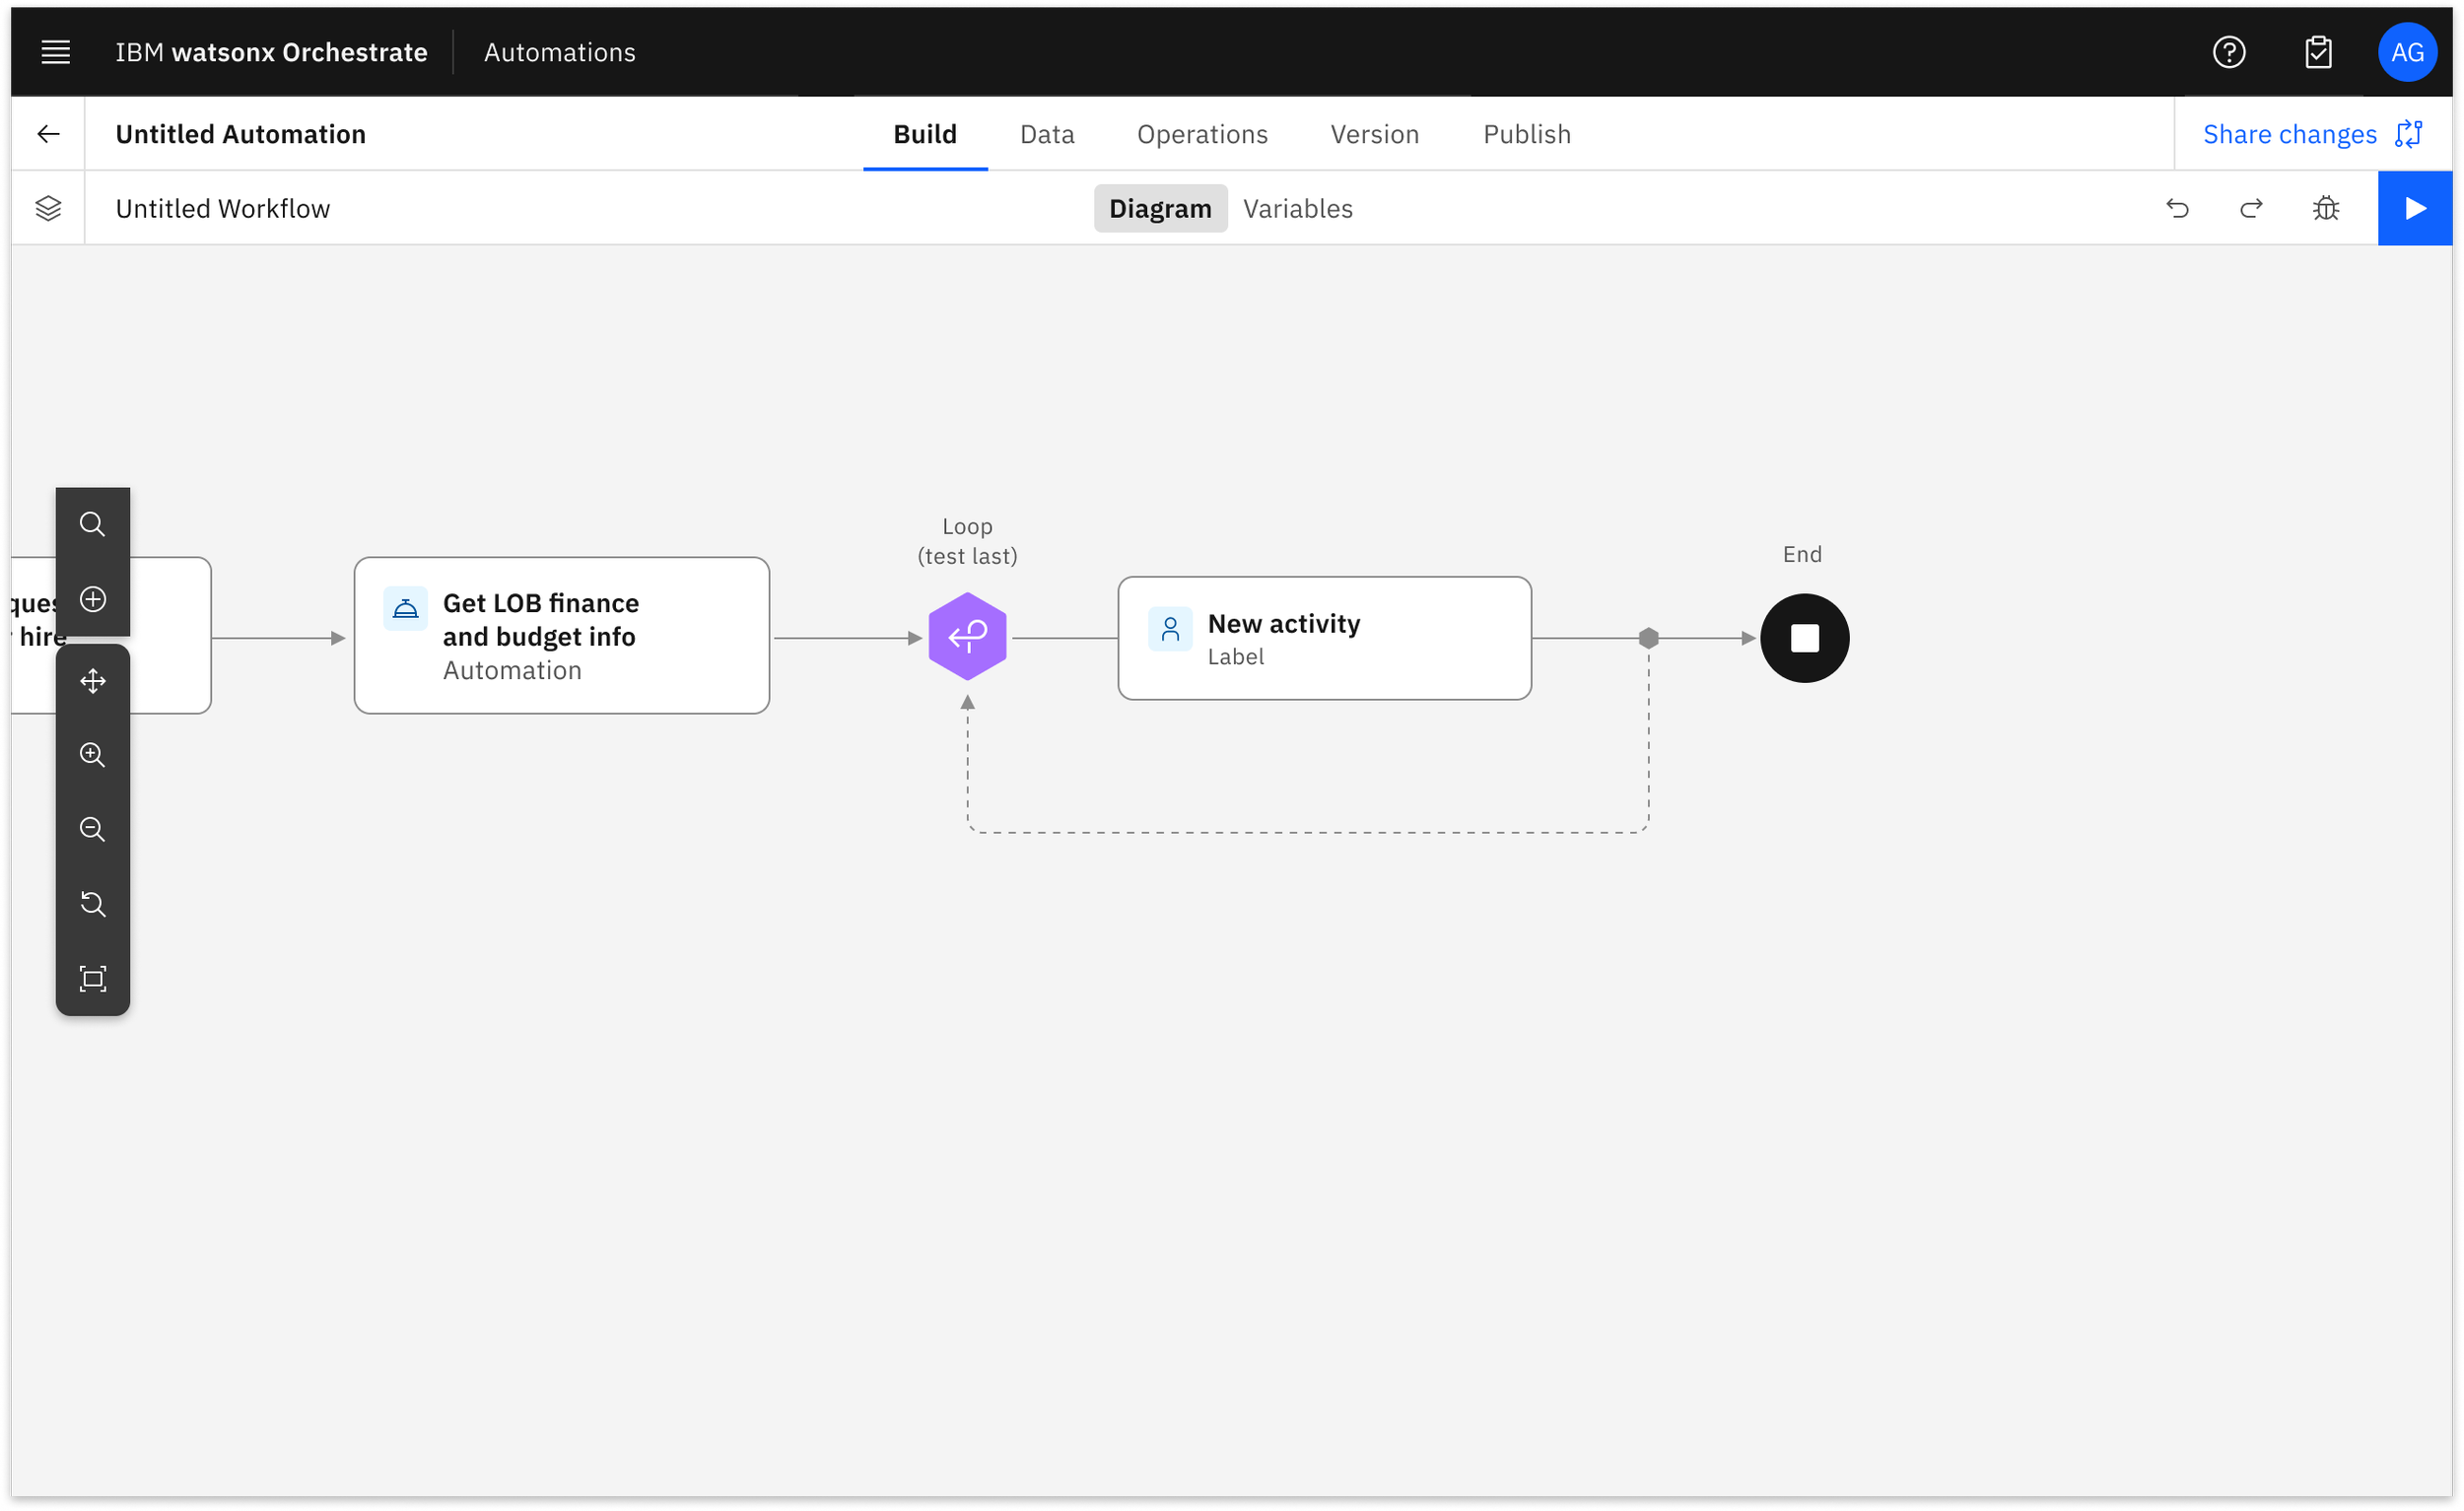Click the back arrow button

[48, 134]
